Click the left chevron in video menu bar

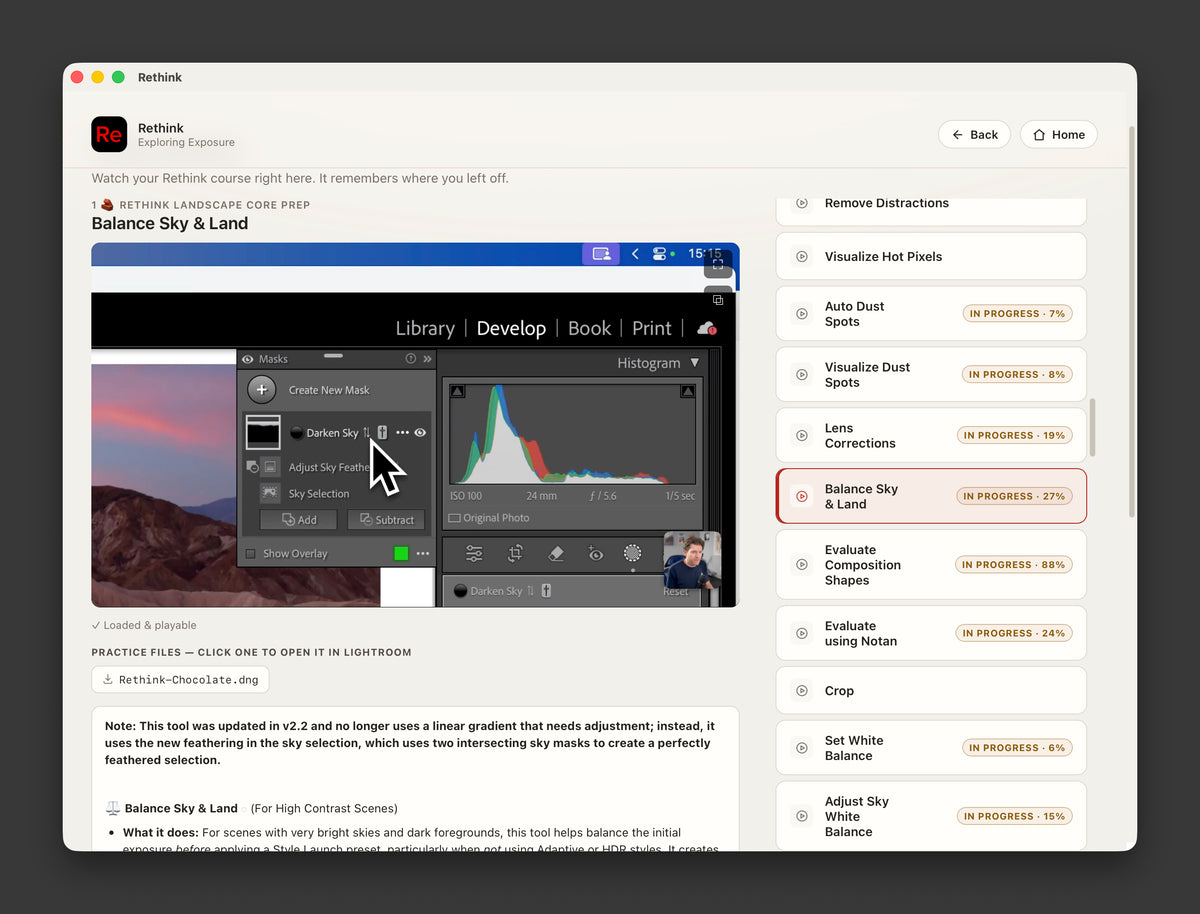635,254
